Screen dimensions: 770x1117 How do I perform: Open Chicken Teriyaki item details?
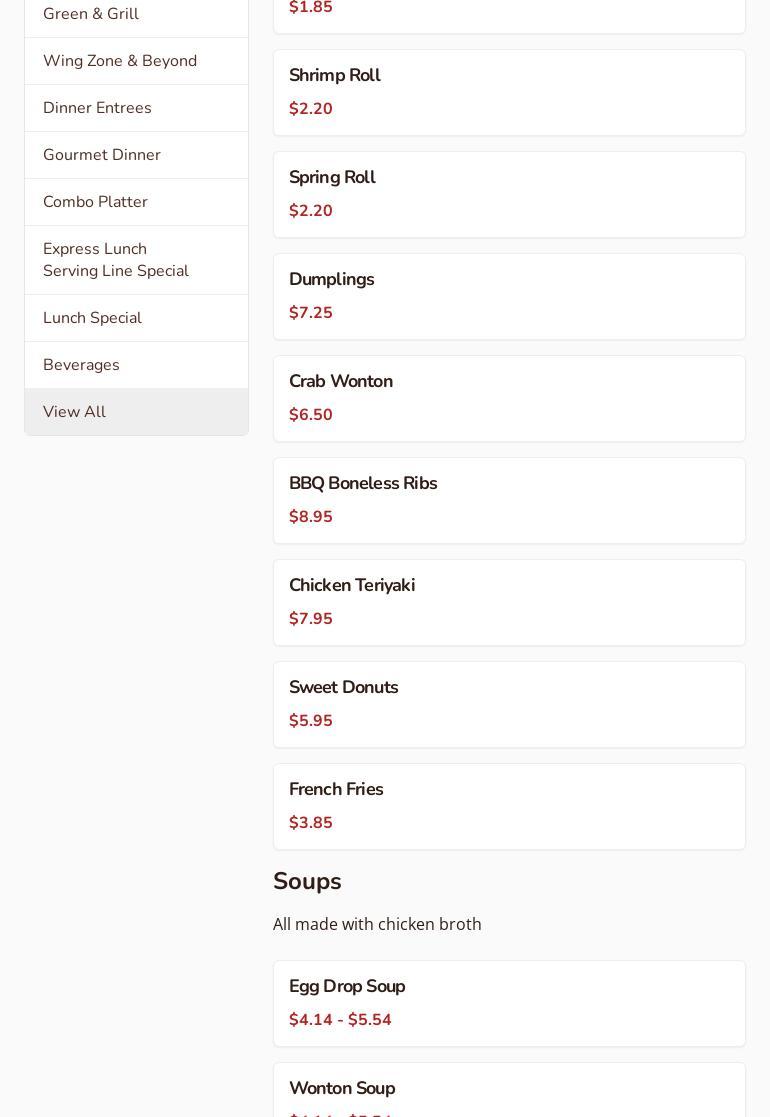tap(509, 602)
